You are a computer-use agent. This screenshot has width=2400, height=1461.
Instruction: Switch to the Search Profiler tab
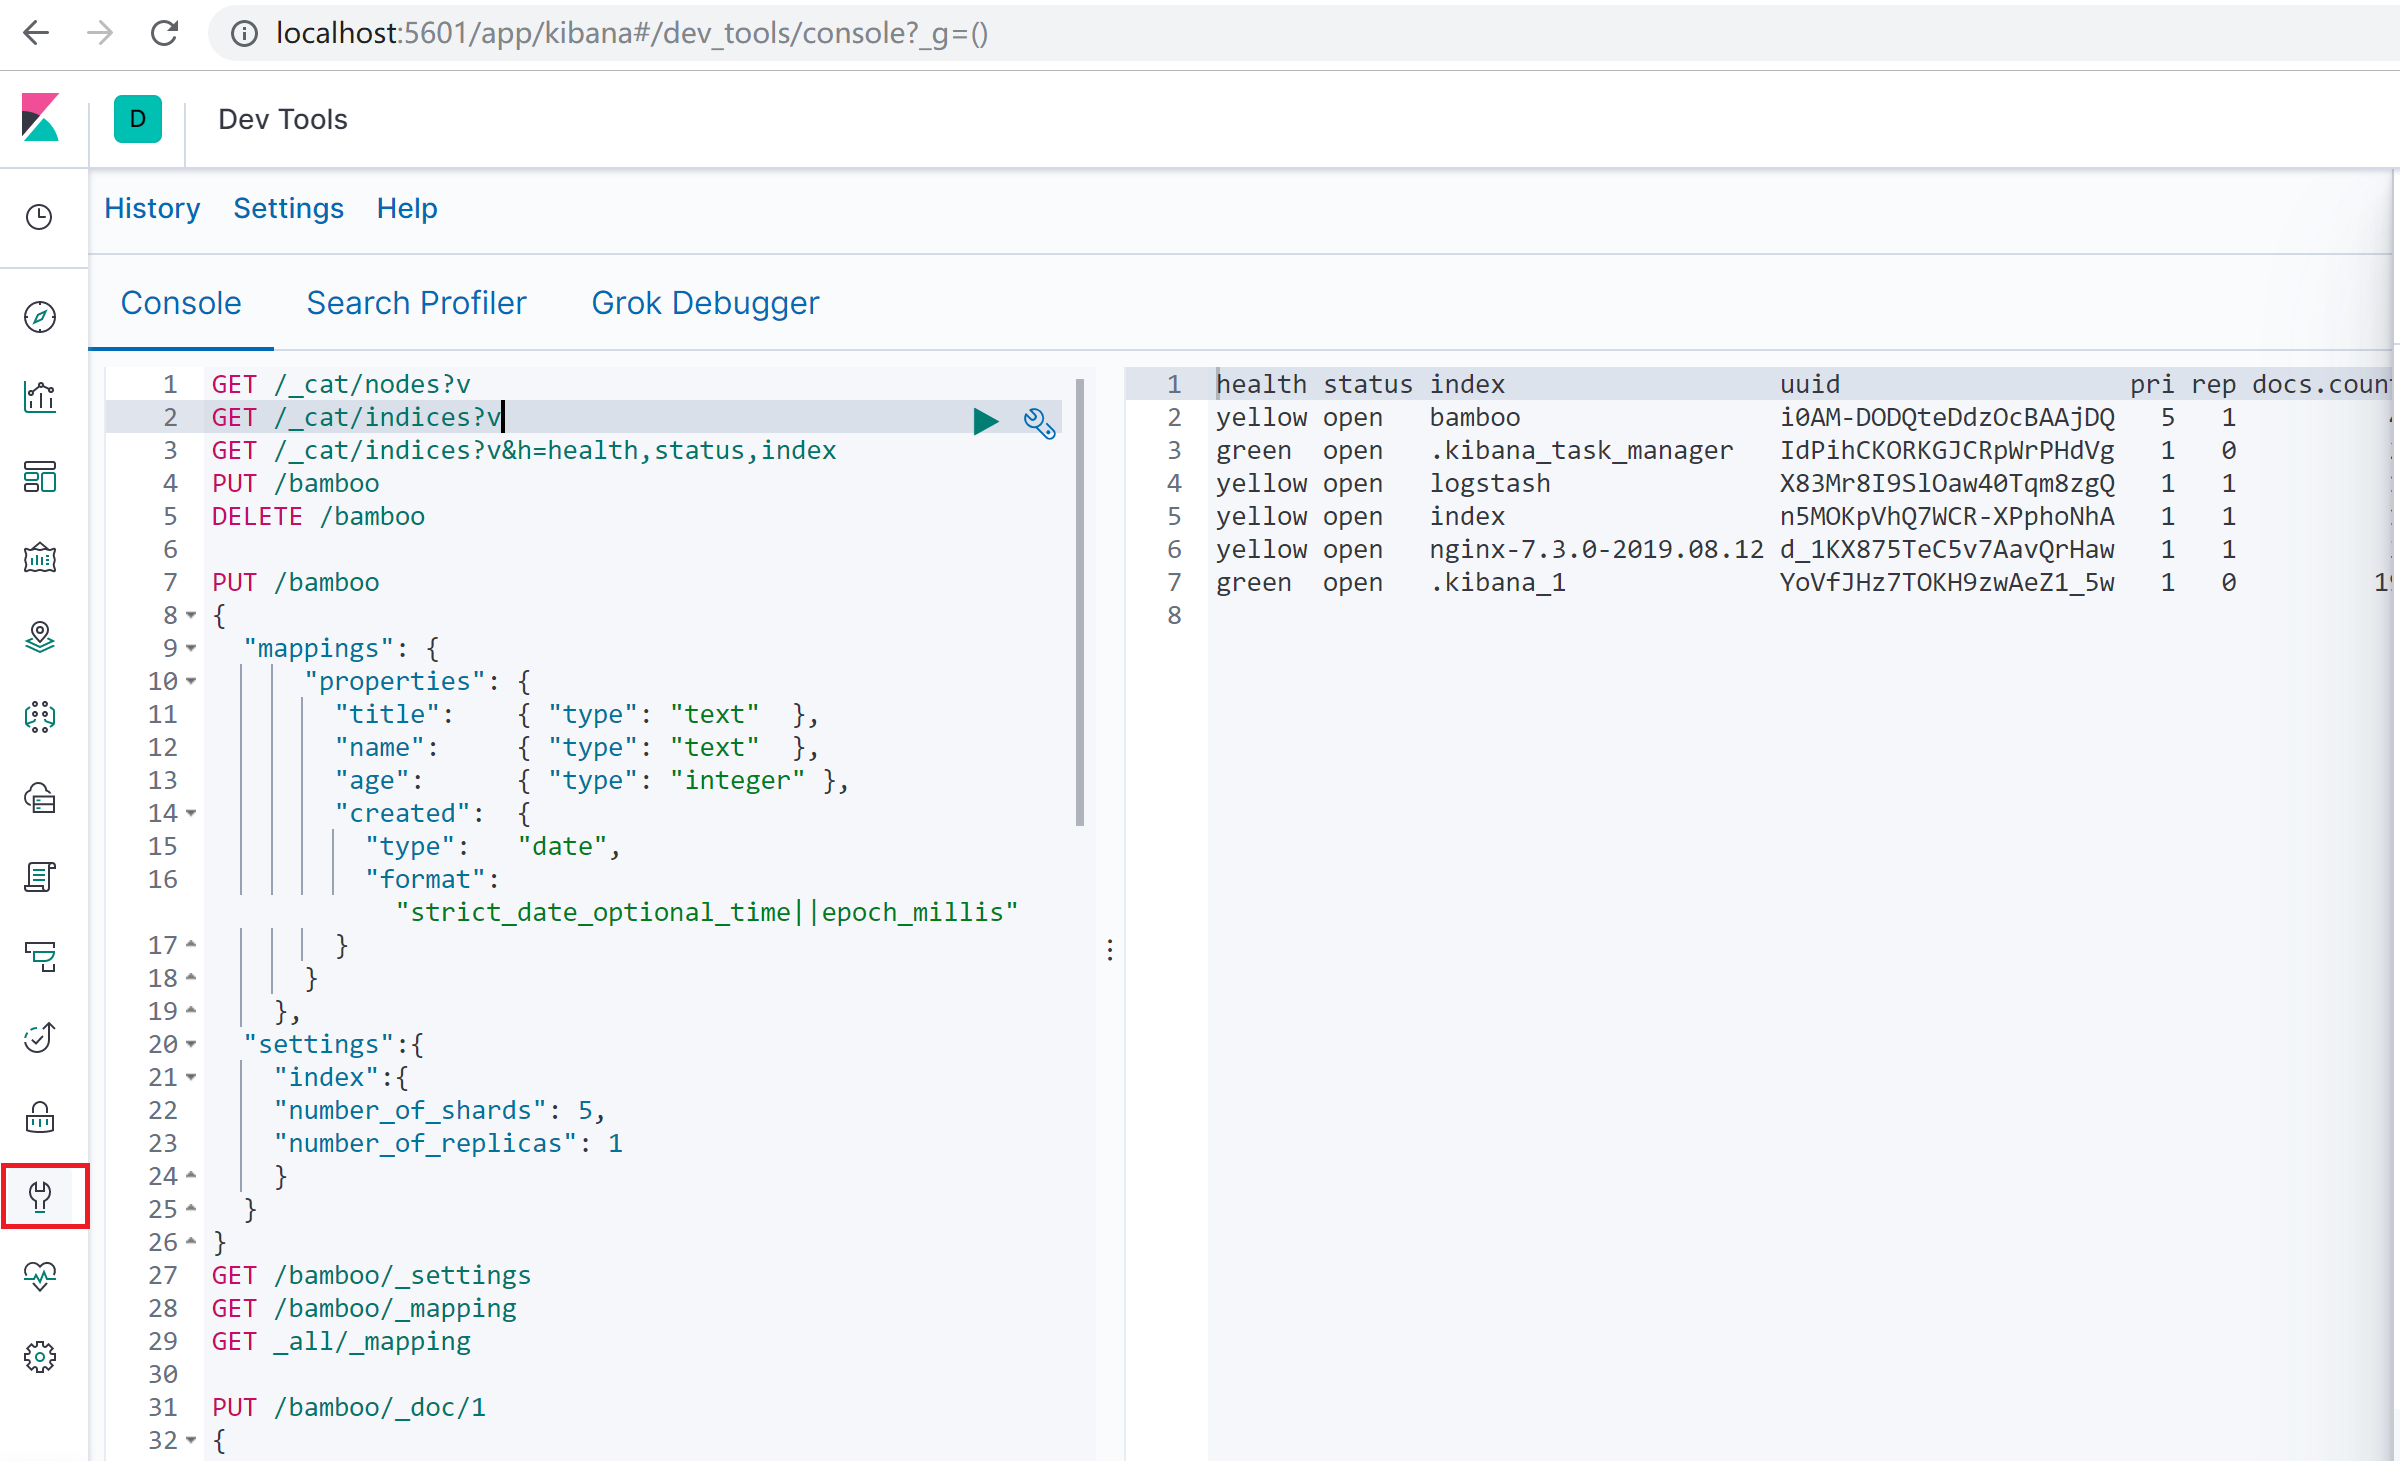(x=417, y=304)
